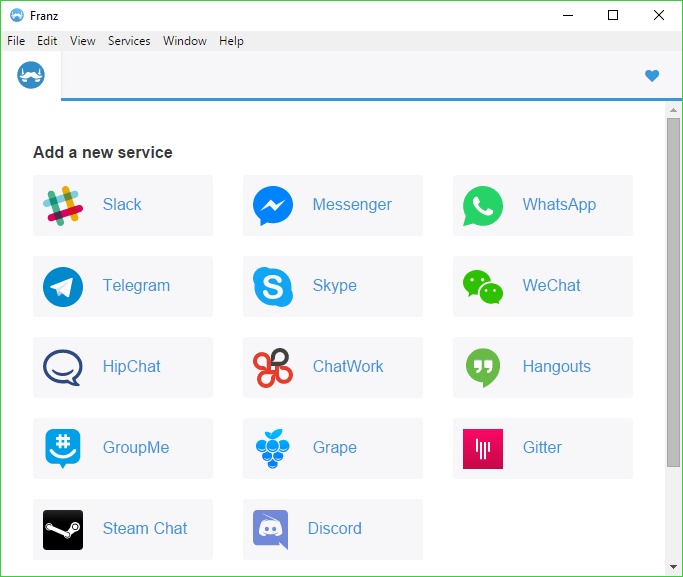
Task: Click the Slack hashtag logo icon
Action: click(63, 206)
